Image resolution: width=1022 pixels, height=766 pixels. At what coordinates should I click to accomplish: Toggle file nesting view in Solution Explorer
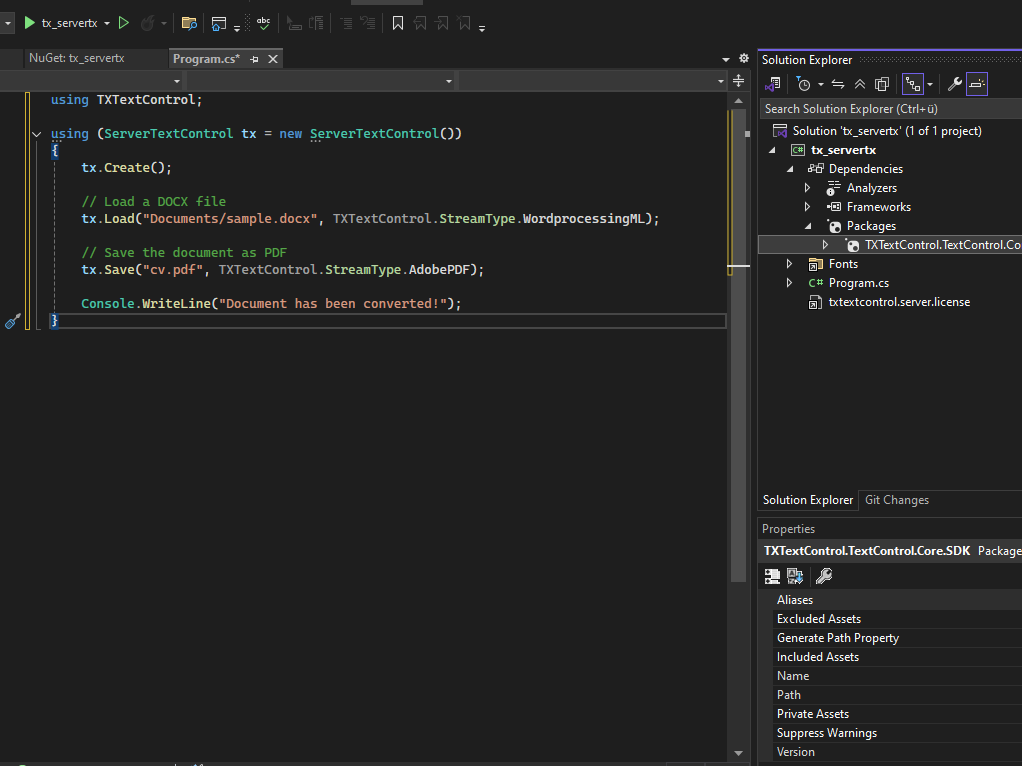pos(912,84)
